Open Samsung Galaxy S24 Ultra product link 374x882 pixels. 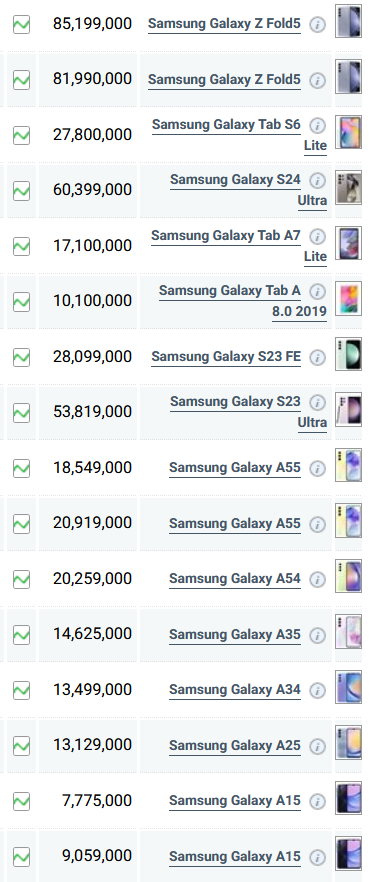point(249,190)
